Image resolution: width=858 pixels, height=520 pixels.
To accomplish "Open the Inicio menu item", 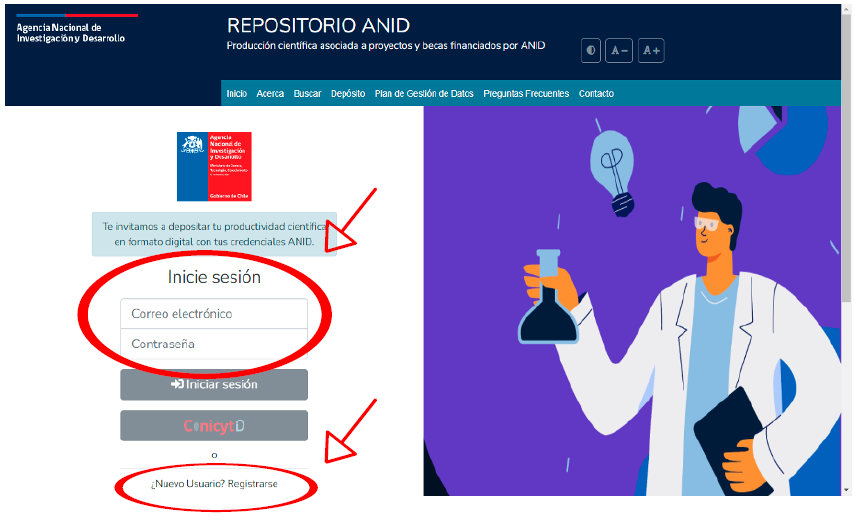I will [x=237, y=94].
